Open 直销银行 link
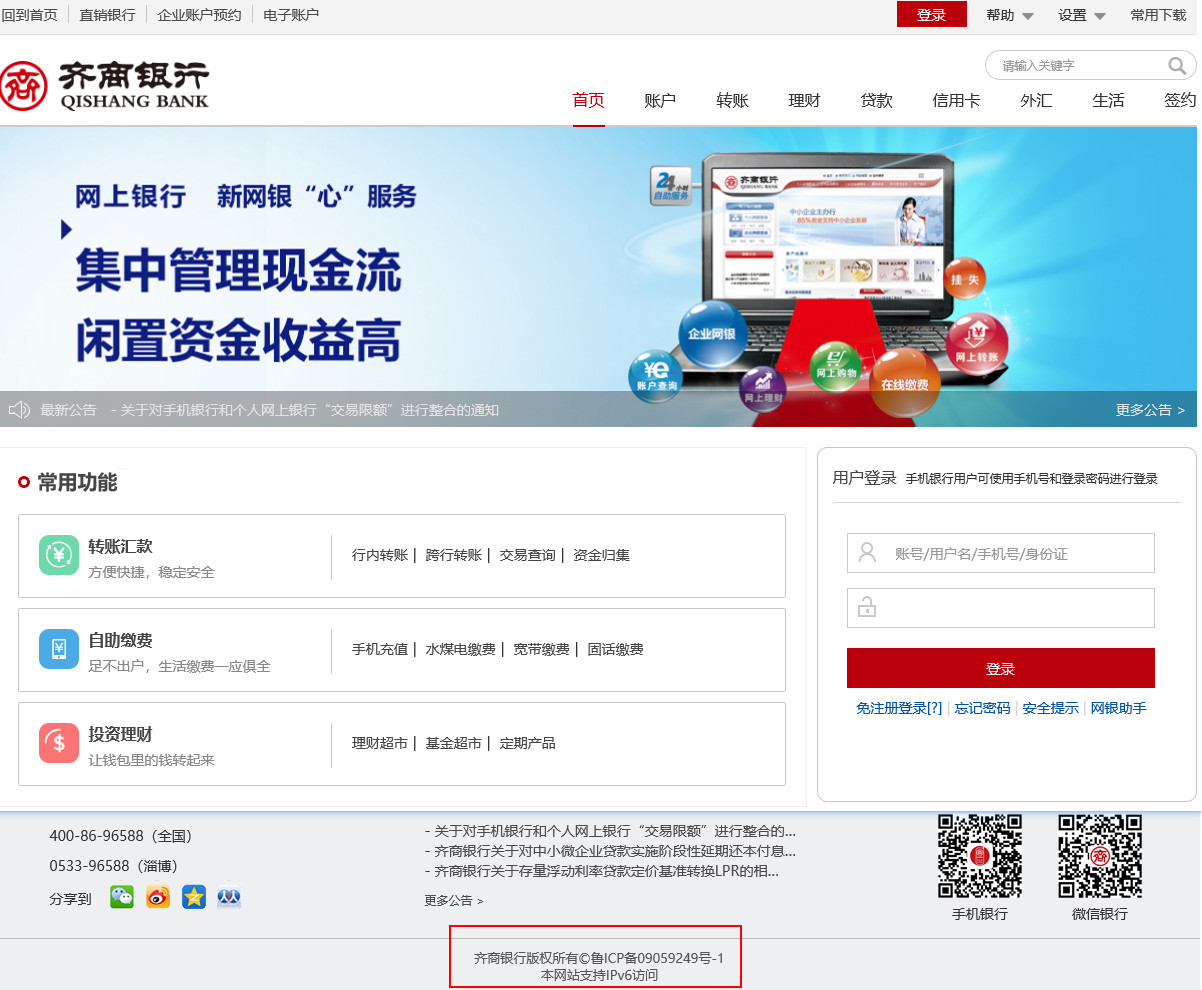Screen dimensions: 1202x990 click(108, 15)
